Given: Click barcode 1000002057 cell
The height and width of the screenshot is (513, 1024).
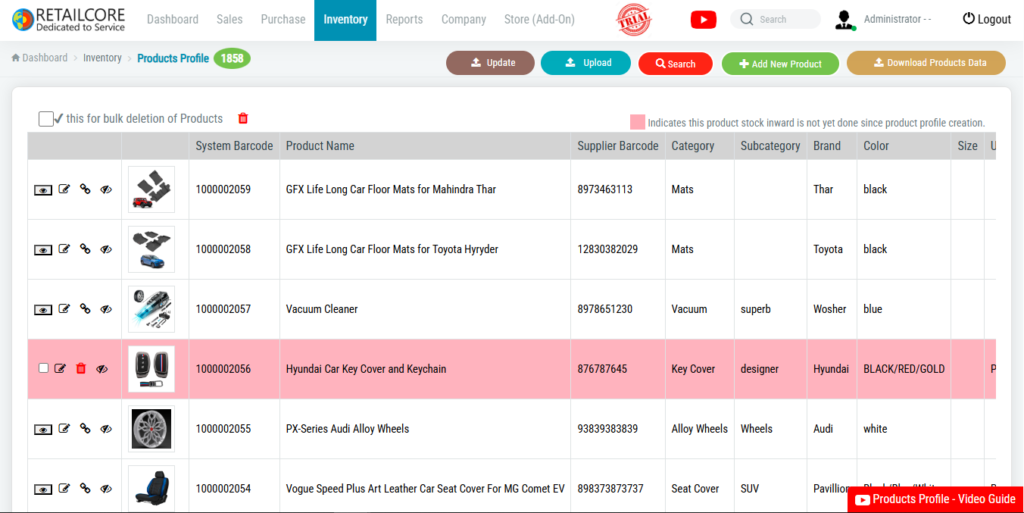Looking at the screenshot, I should coord(223,309).
